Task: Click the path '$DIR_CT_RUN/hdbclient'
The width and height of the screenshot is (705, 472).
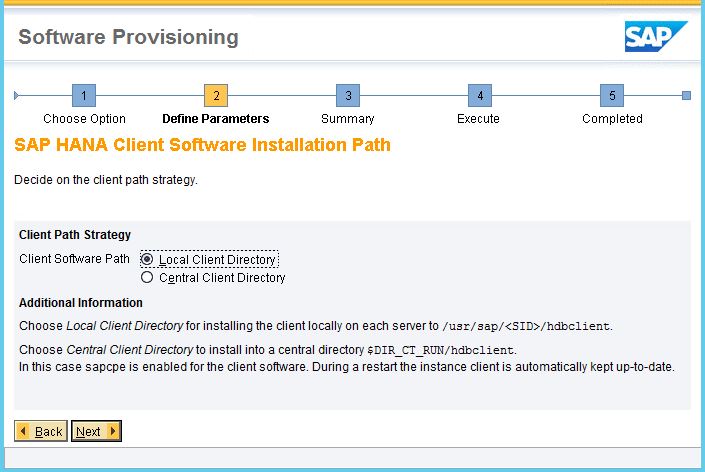Action: pos(441,350)
